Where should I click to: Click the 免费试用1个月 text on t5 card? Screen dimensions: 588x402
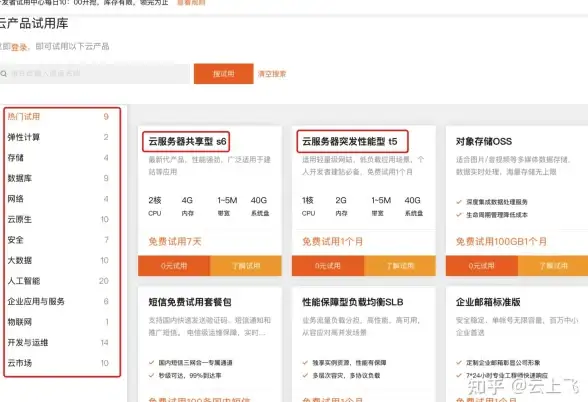pyautogui.click(x=333, y=242)
